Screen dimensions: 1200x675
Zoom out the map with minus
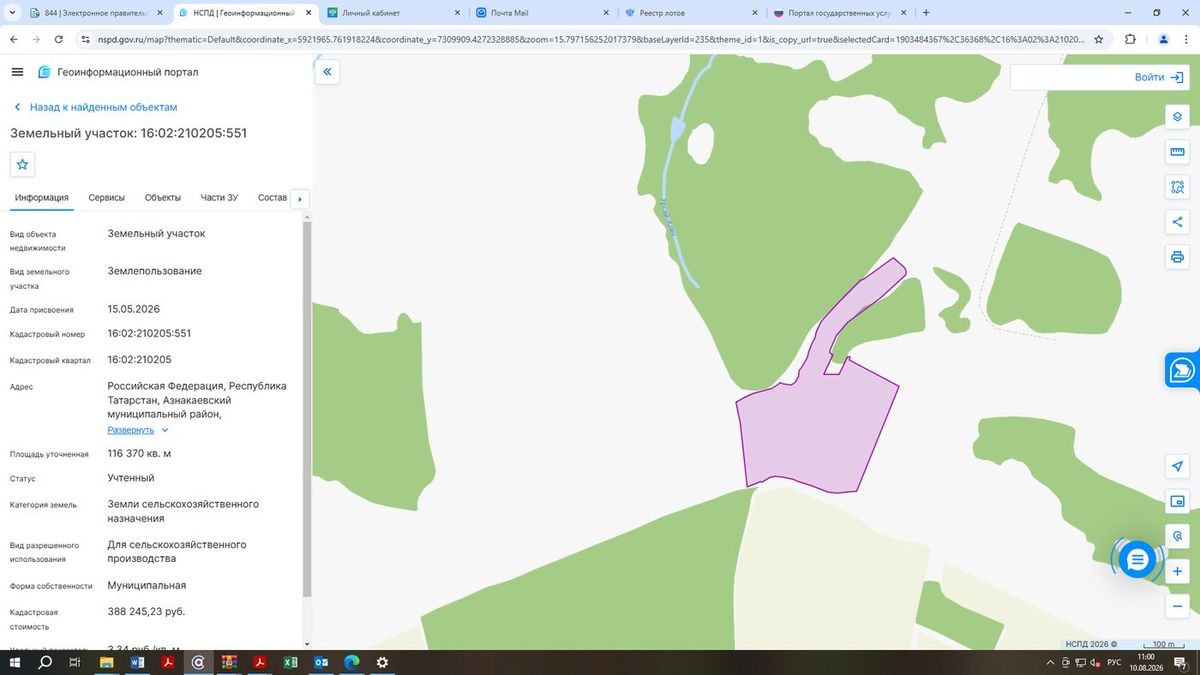tap(1177, 606)
